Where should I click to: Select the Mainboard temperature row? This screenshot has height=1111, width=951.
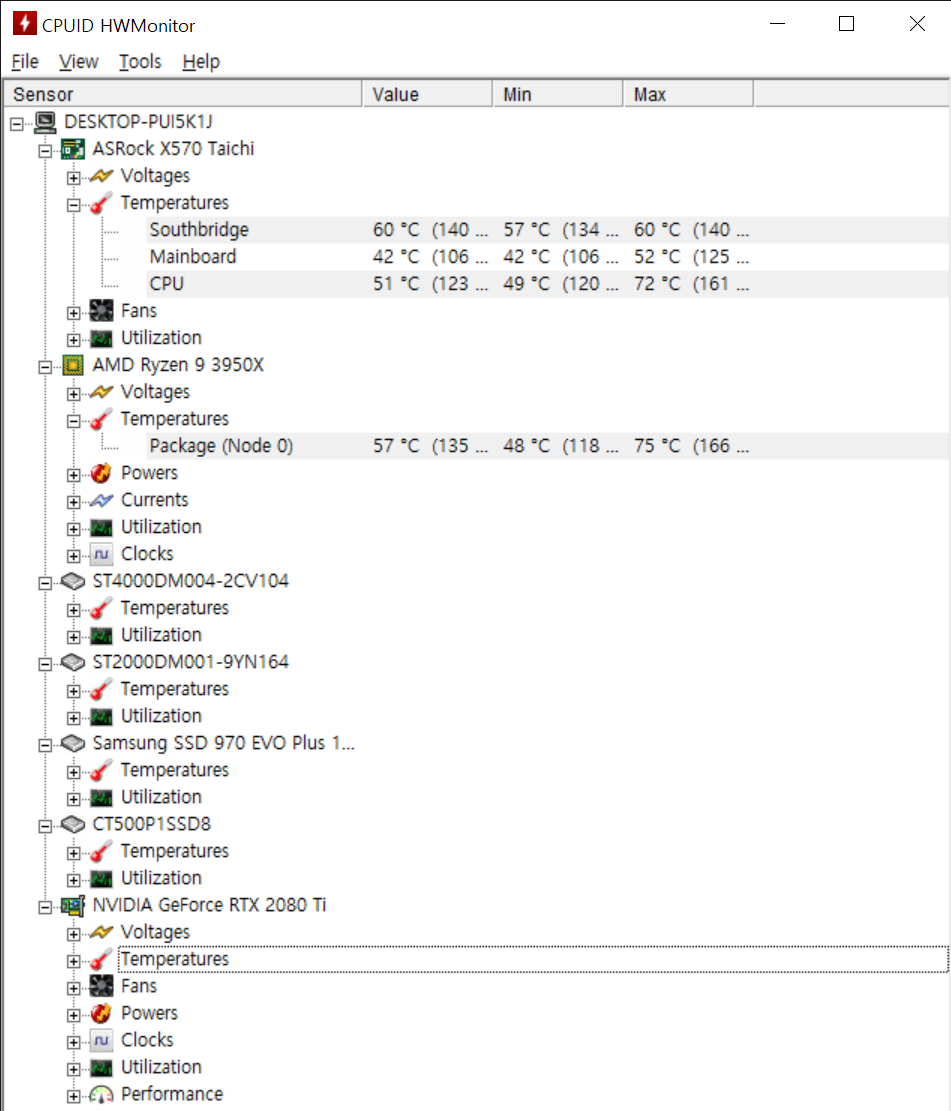point(548,256)
